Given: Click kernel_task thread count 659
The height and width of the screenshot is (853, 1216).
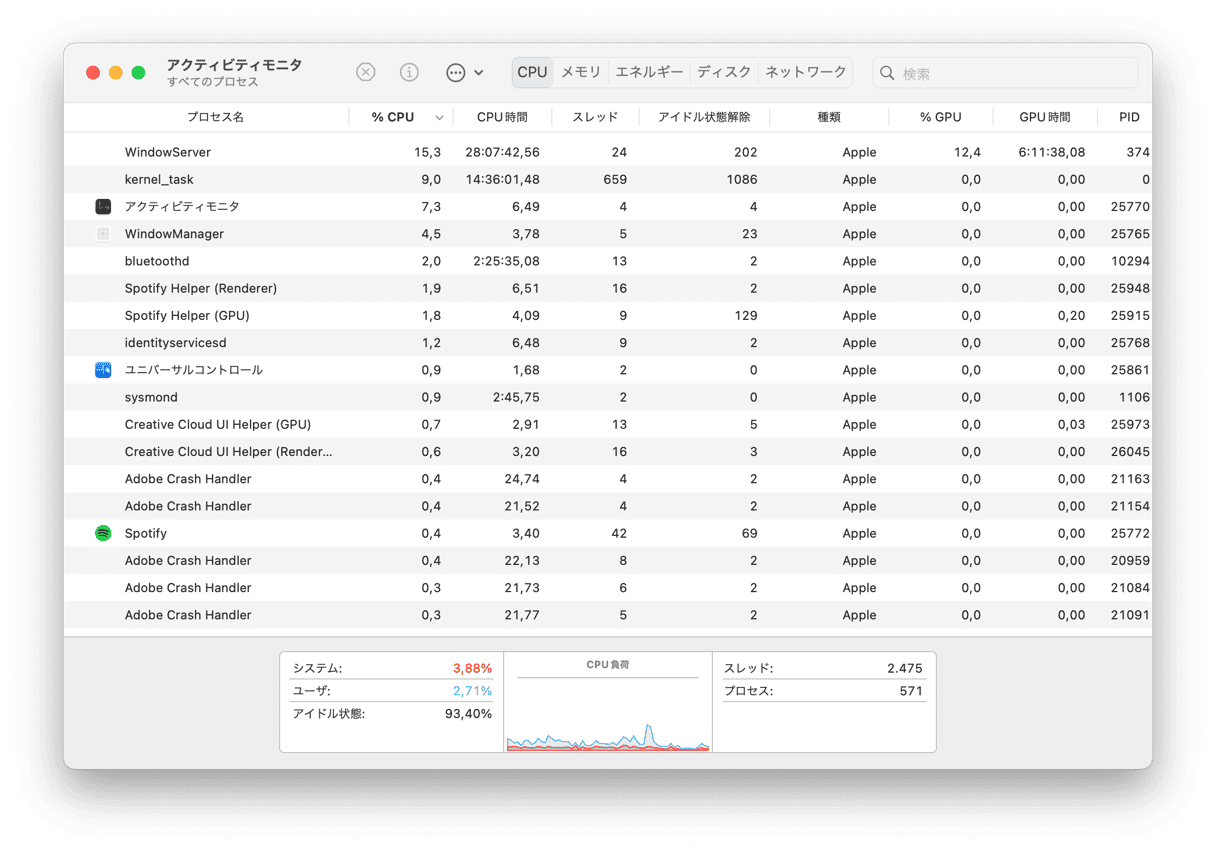Looking at the screenshot, I should pyautogui.click(x=615, y=180).
